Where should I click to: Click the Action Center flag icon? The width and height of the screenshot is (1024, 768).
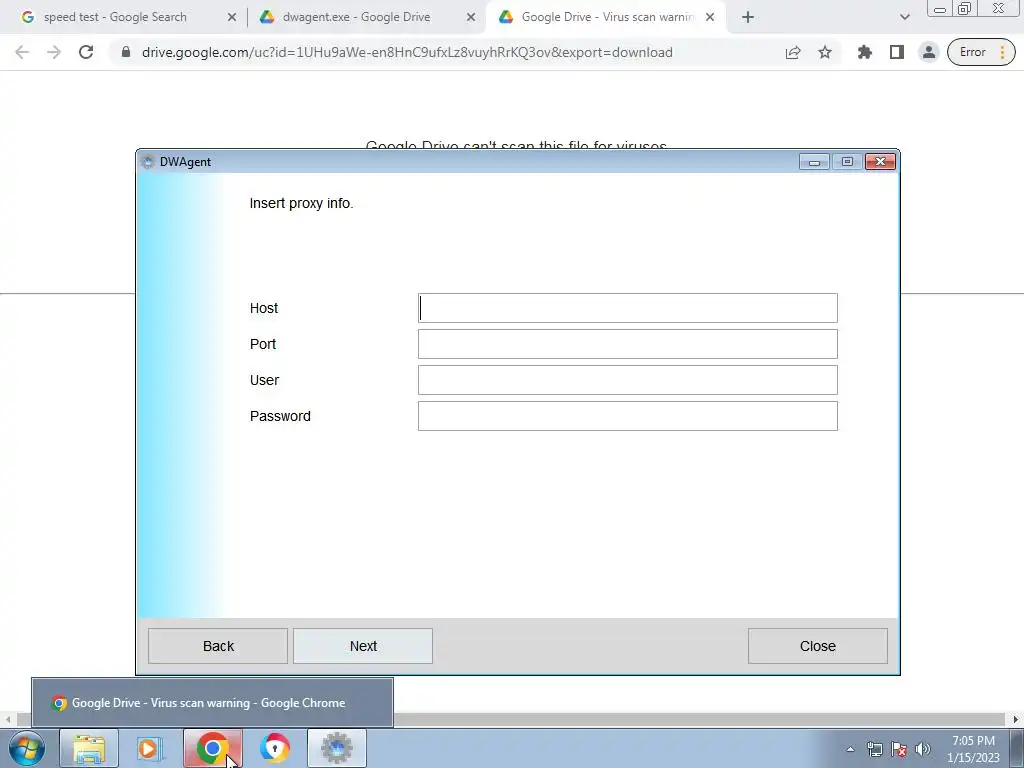pos(899,749)
